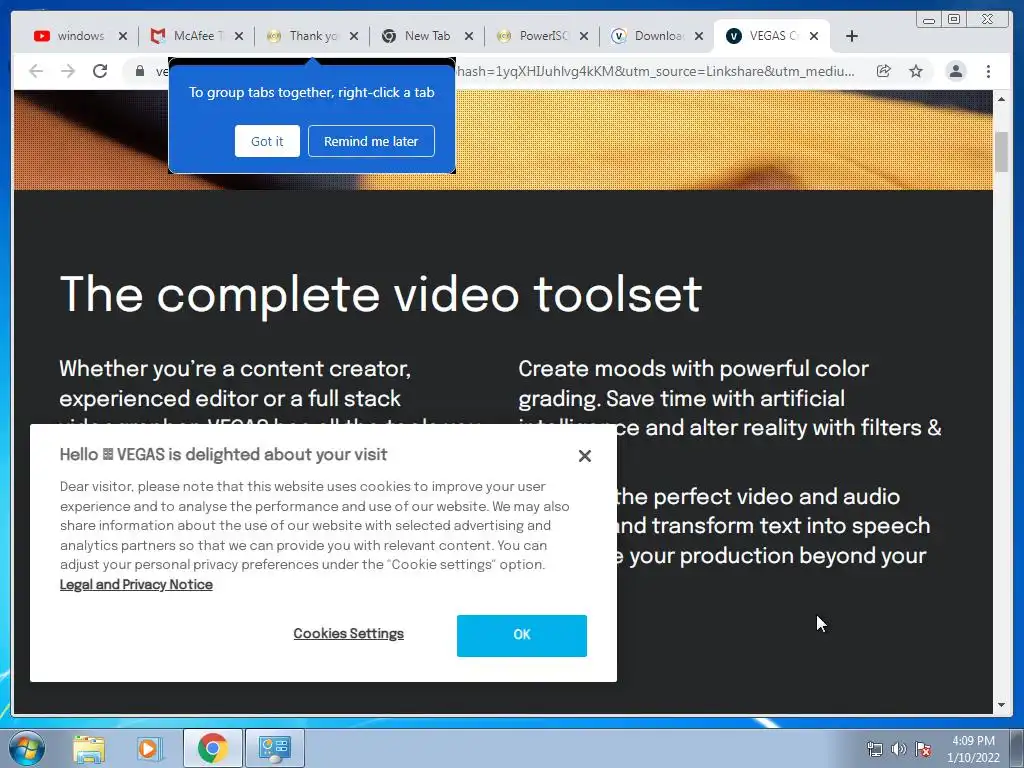
Task: Switch to the New Tab tab
Action: coord(418,36)
